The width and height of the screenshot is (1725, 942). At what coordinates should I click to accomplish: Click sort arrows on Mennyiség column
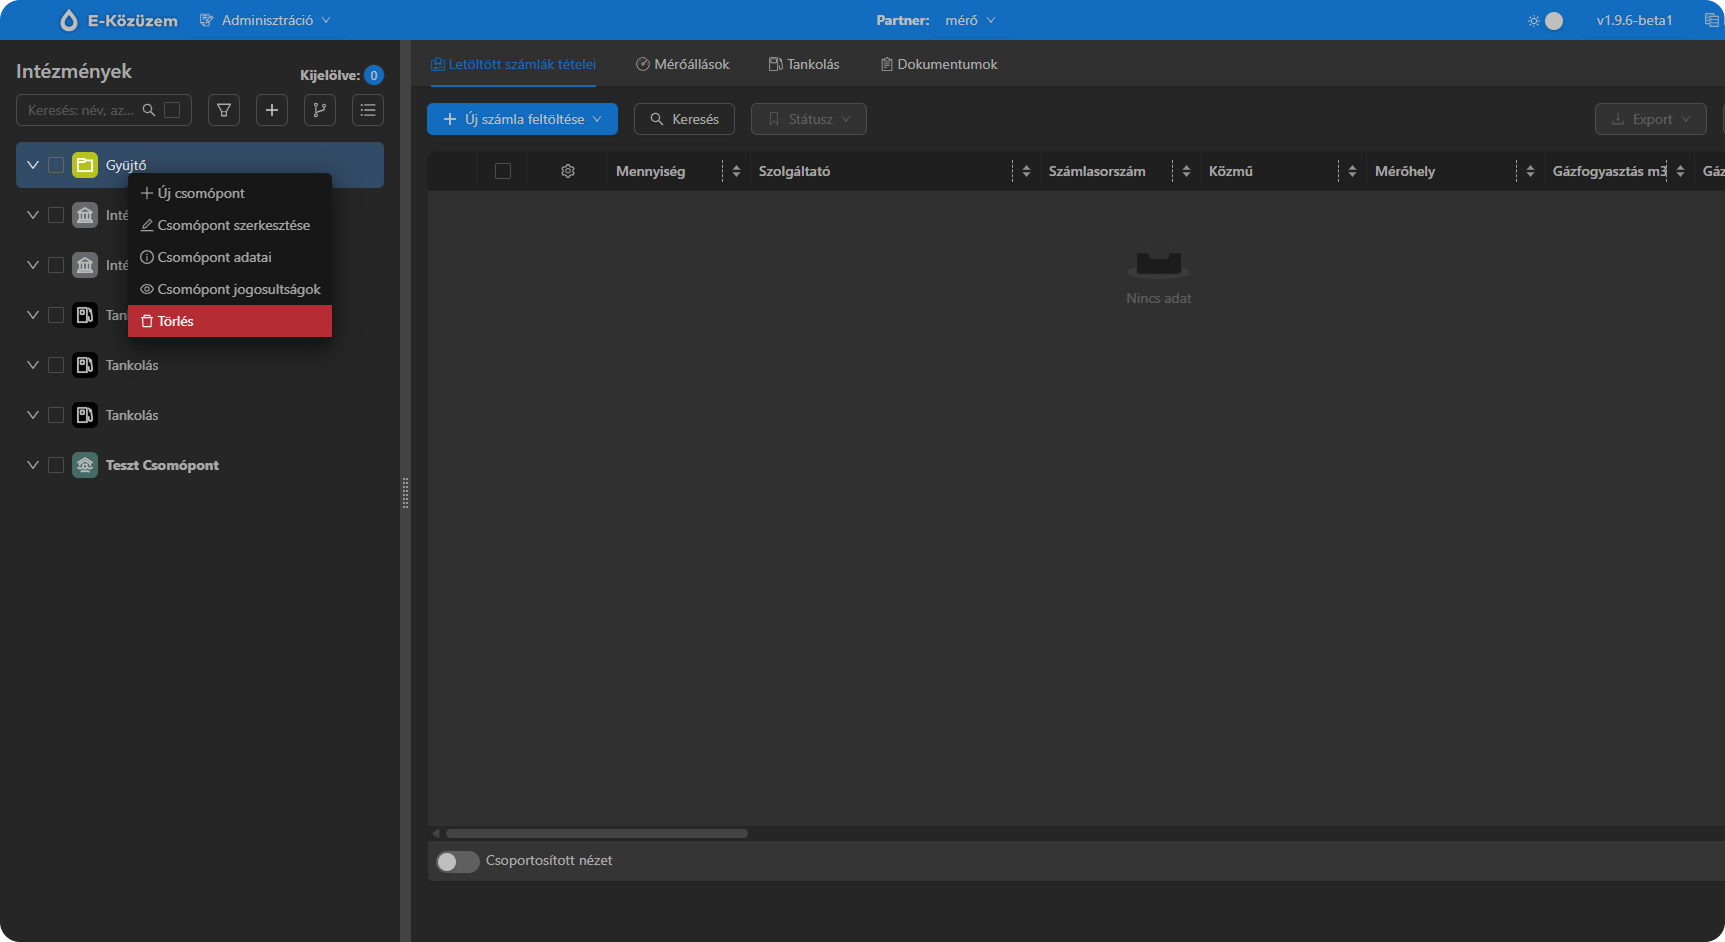[x=736, y=171]
